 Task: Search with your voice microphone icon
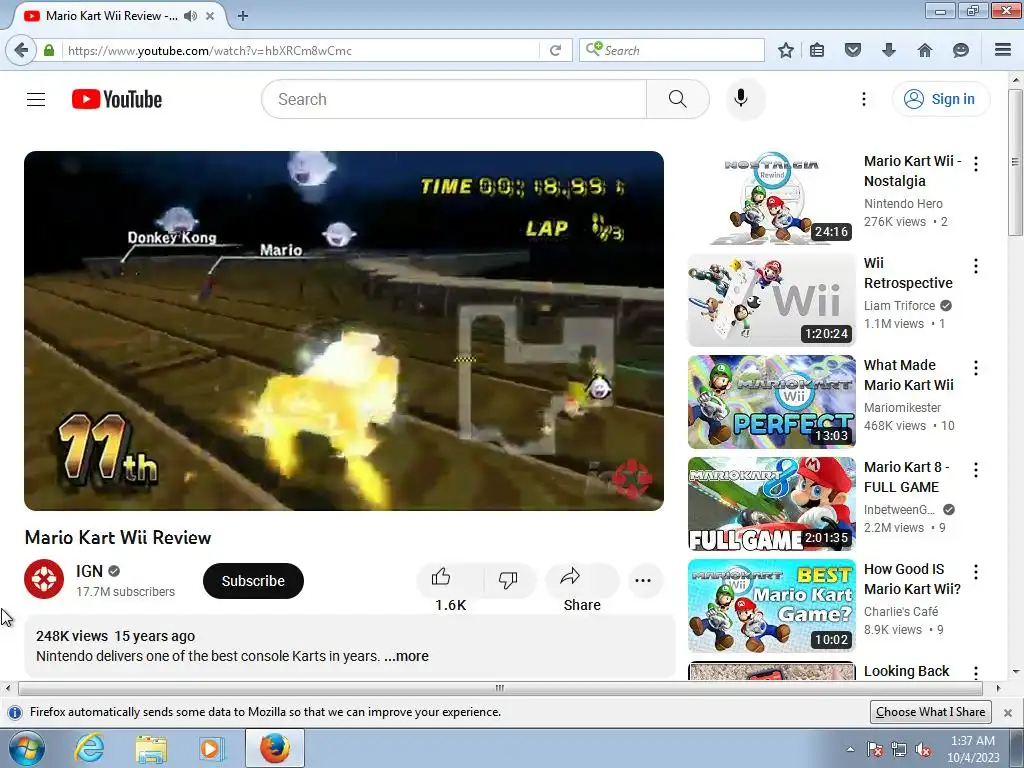[x=741, y=99]
